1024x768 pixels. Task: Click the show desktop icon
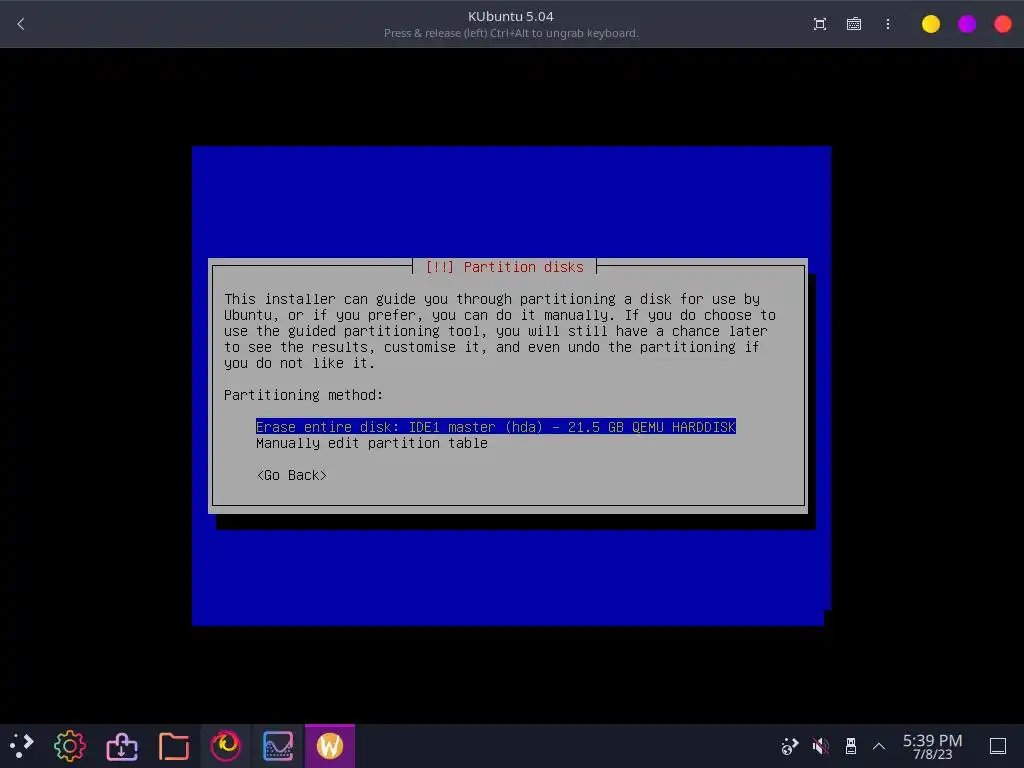pyautogui.click(x=998, y=745)
